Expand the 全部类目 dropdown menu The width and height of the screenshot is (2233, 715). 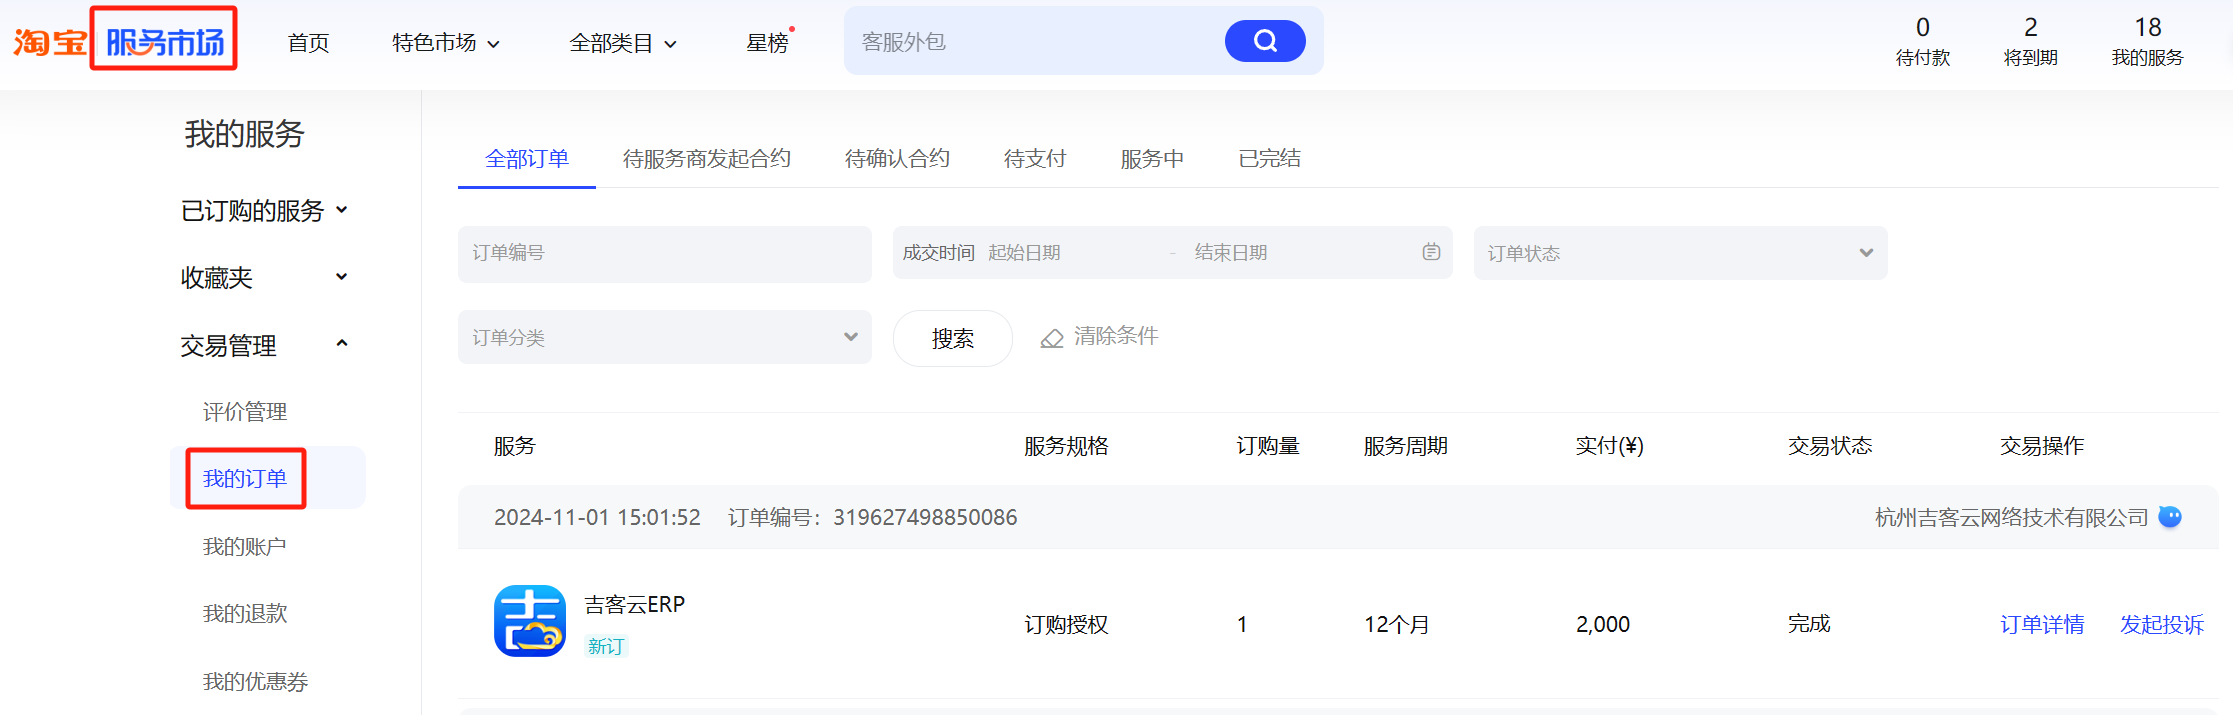(x=623, y=43)
